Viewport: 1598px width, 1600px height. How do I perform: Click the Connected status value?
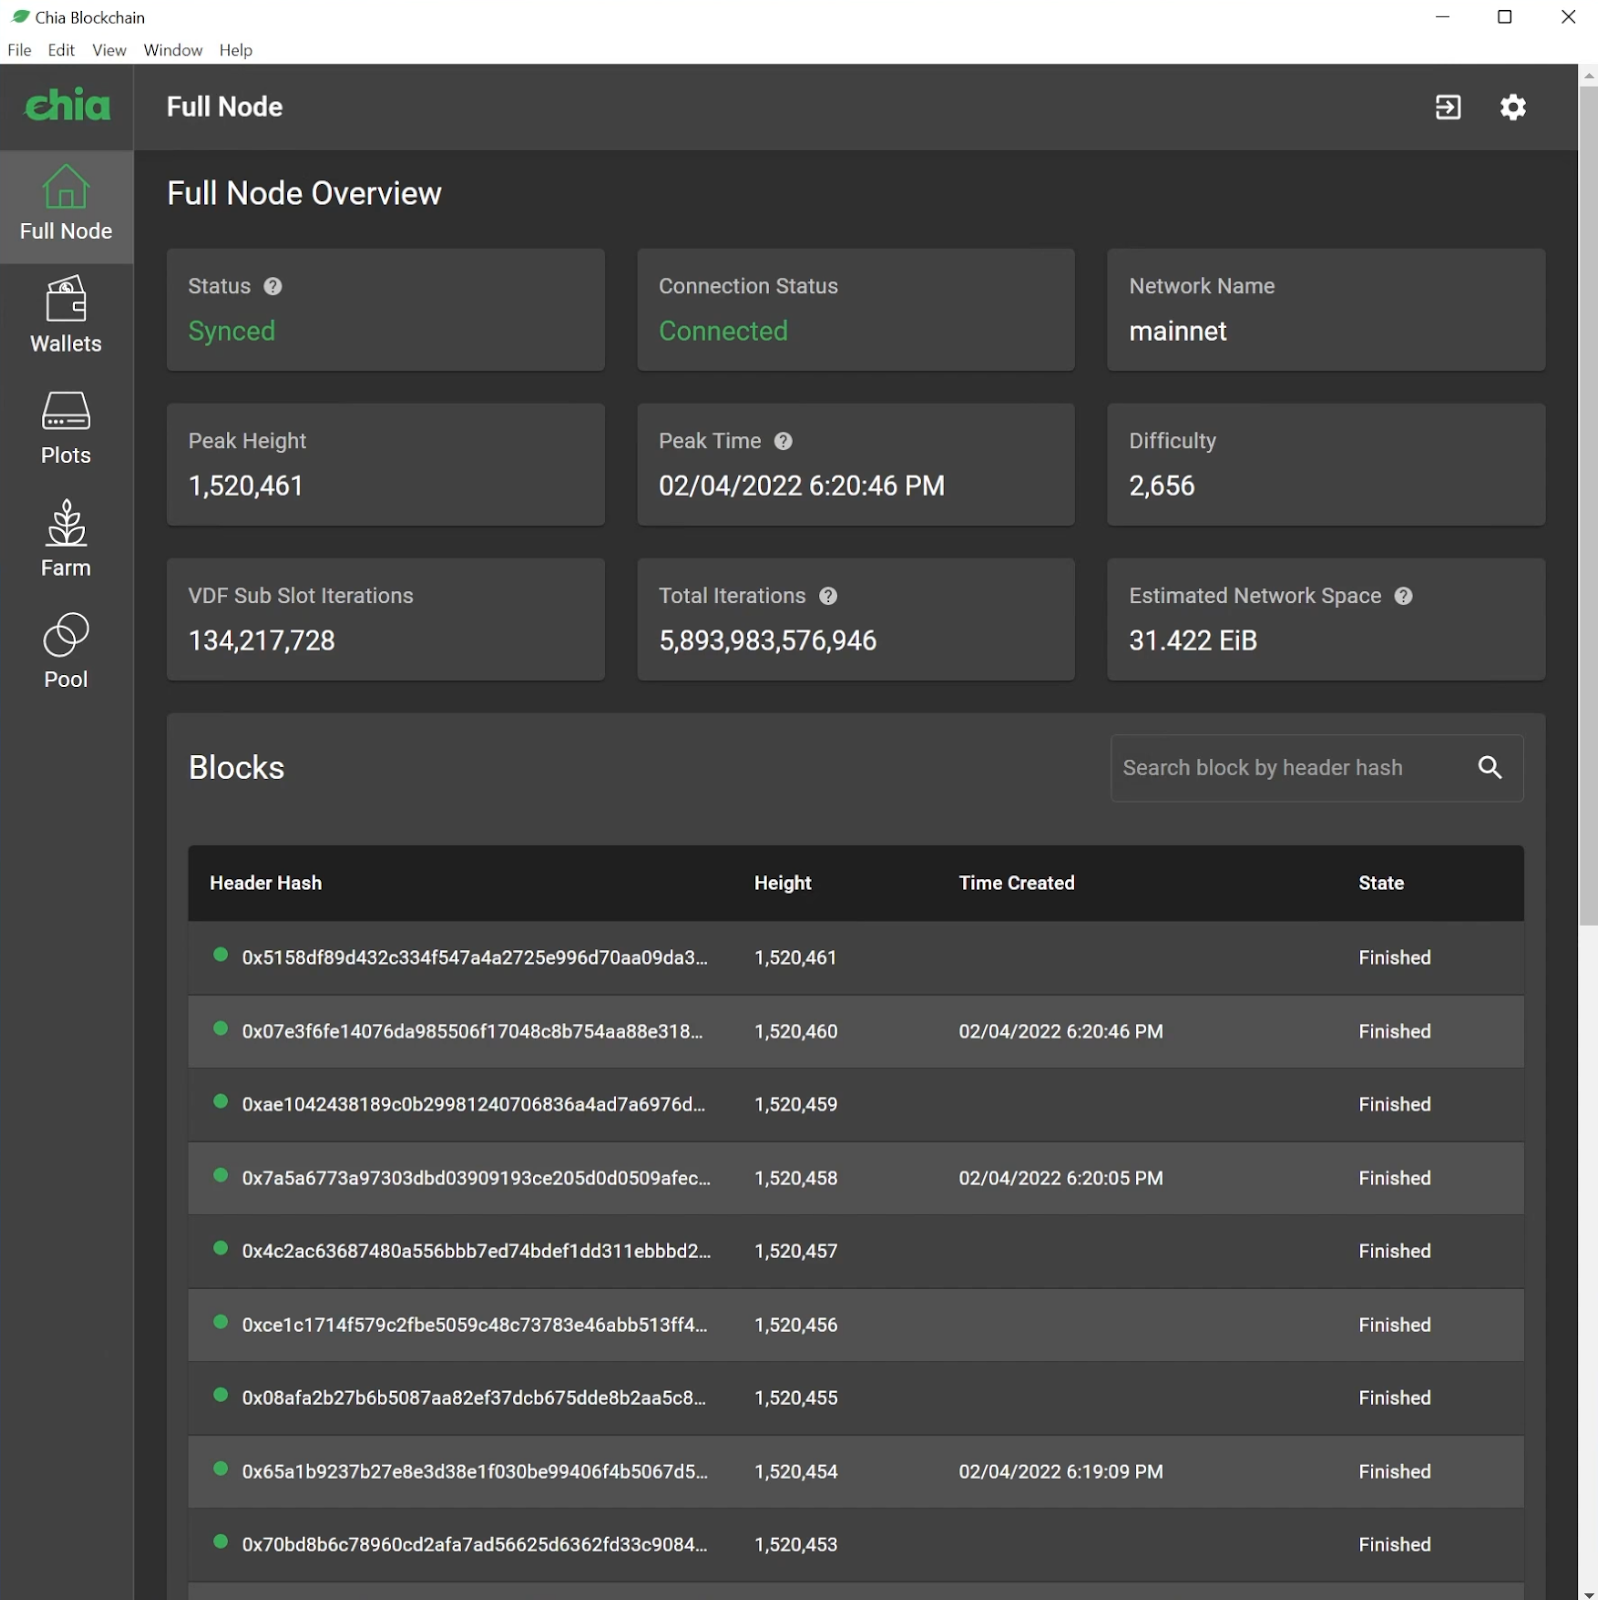[723, 331]
